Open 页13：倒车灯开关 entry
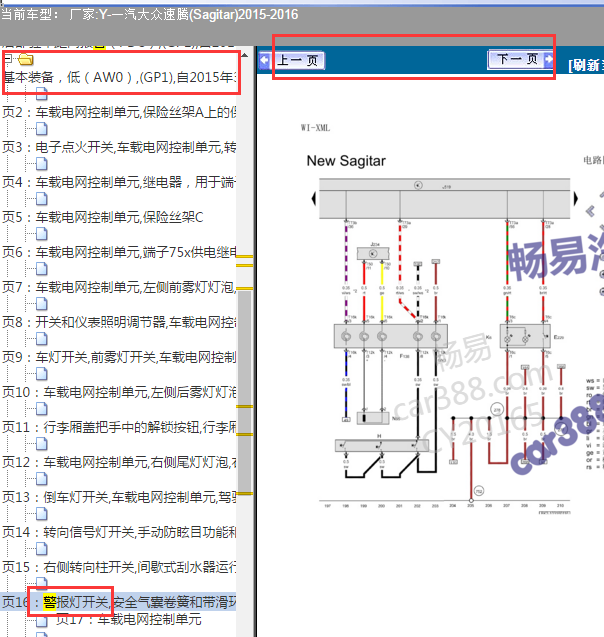The image size is (604, 637). click(119, 496)
